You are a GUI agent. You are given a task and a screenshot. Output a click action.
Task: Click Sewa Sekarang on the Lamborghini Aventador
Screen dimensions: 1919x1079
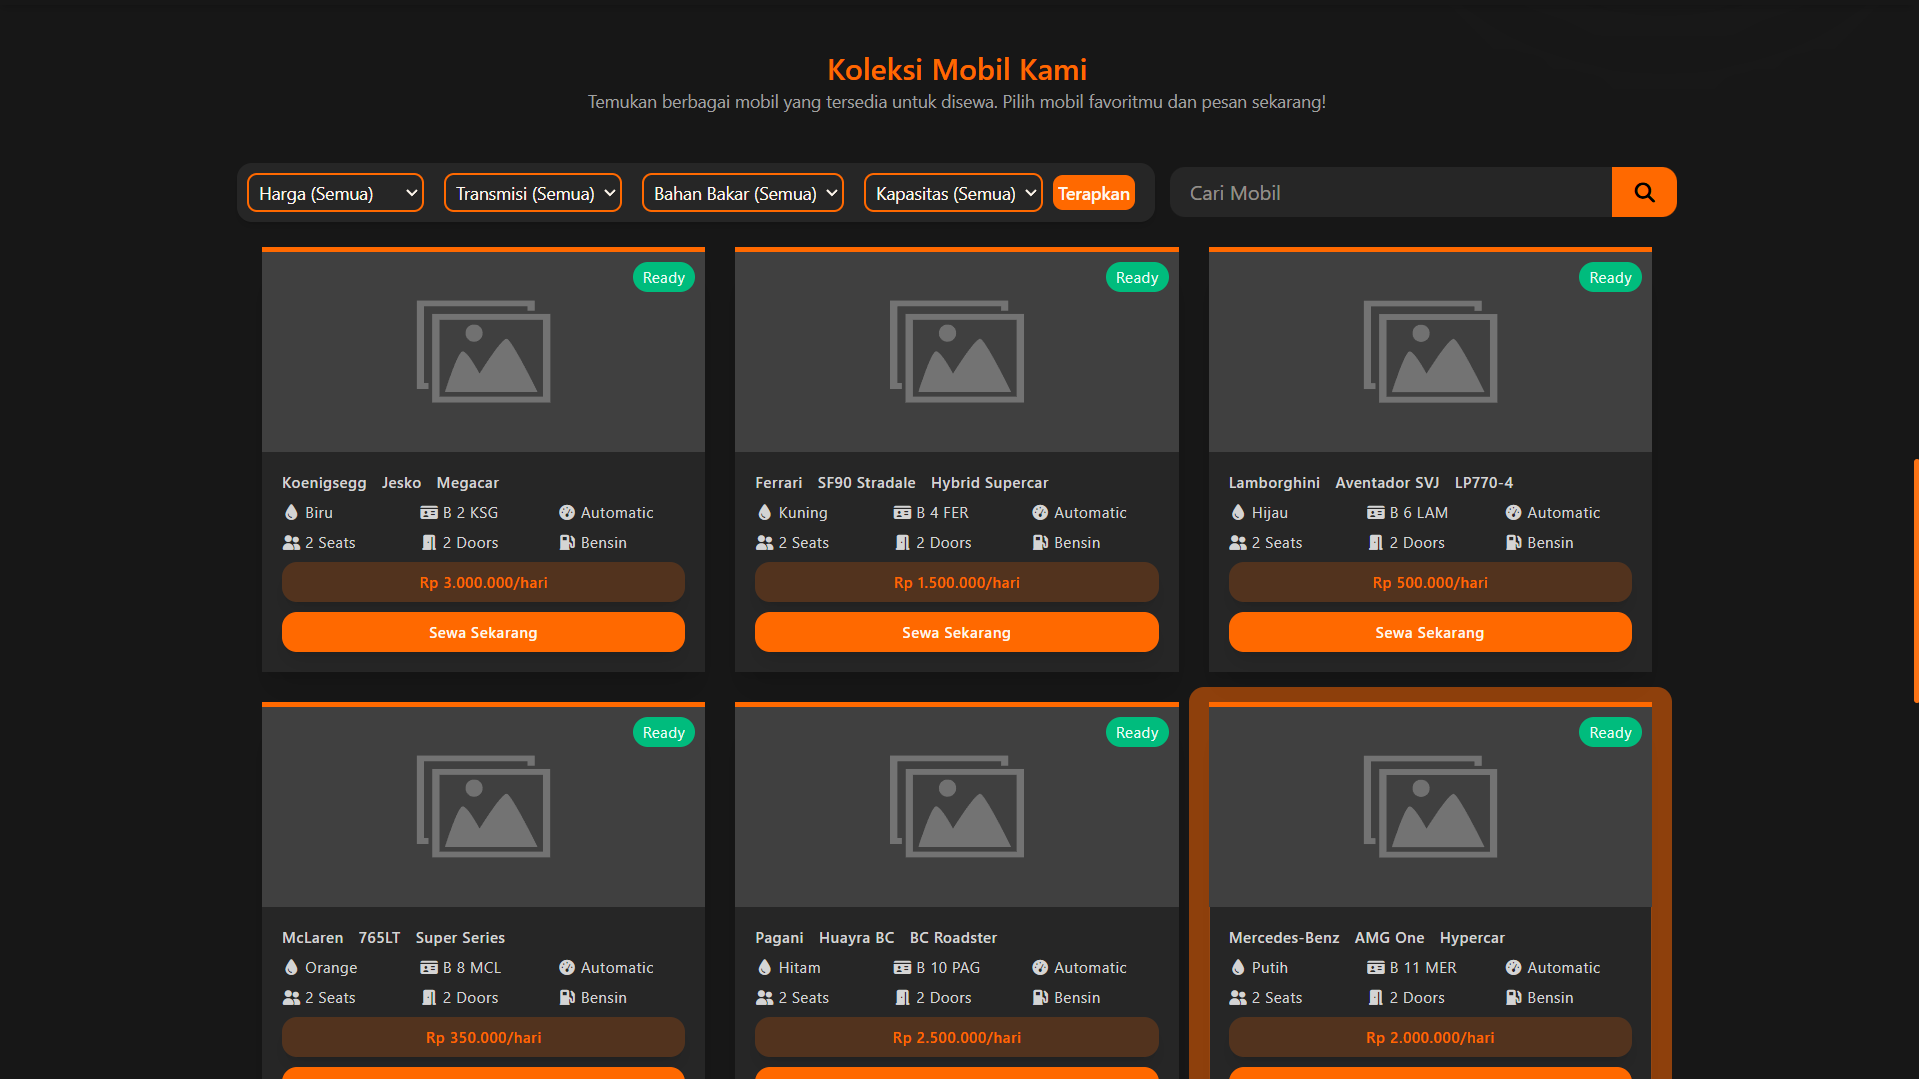tap(1429, 632)
